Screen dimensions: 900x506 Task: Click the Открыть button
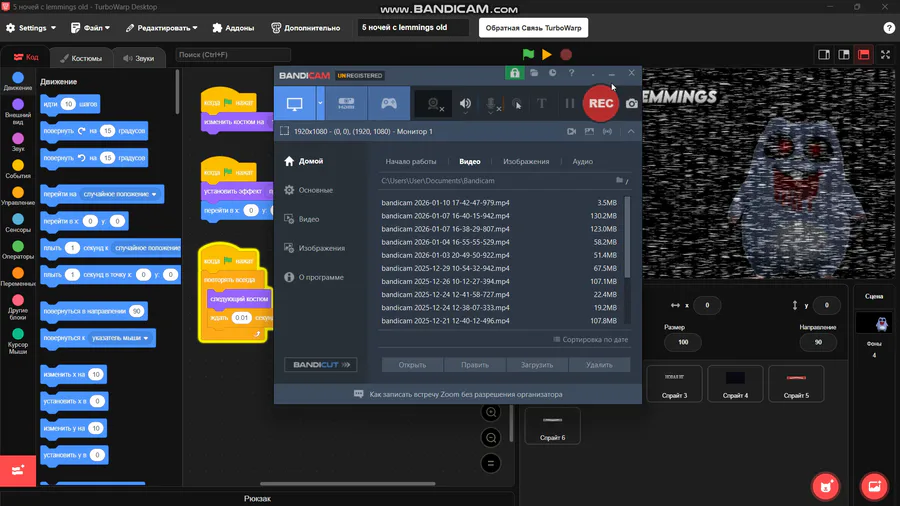coord(412,365)
